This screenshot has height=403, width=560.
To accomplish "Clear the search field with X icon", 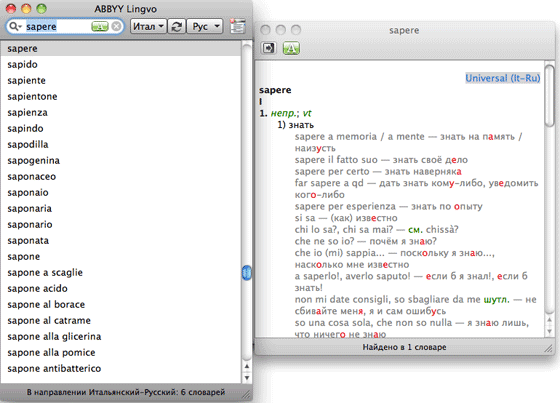I will coord(116,26).
